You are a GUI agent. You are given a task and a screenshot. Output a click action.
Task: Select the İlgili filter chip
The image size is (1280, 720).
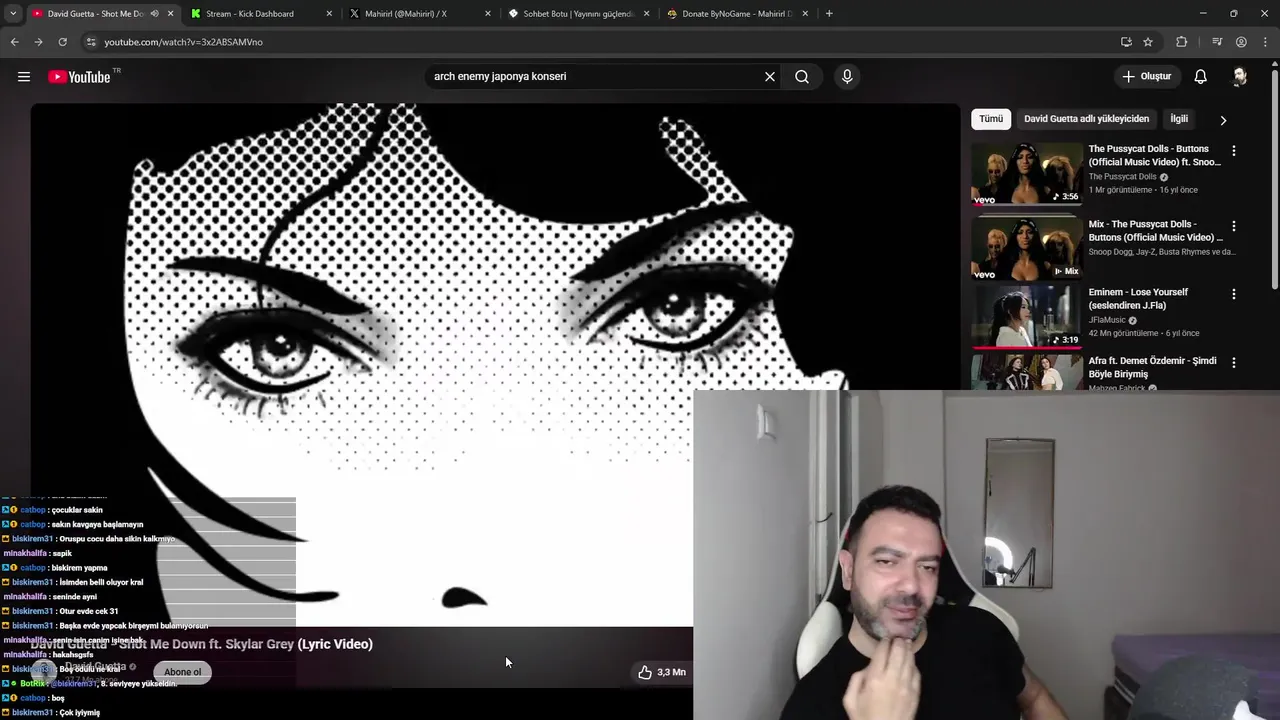pyautogui.click(x=1179, y=119)
